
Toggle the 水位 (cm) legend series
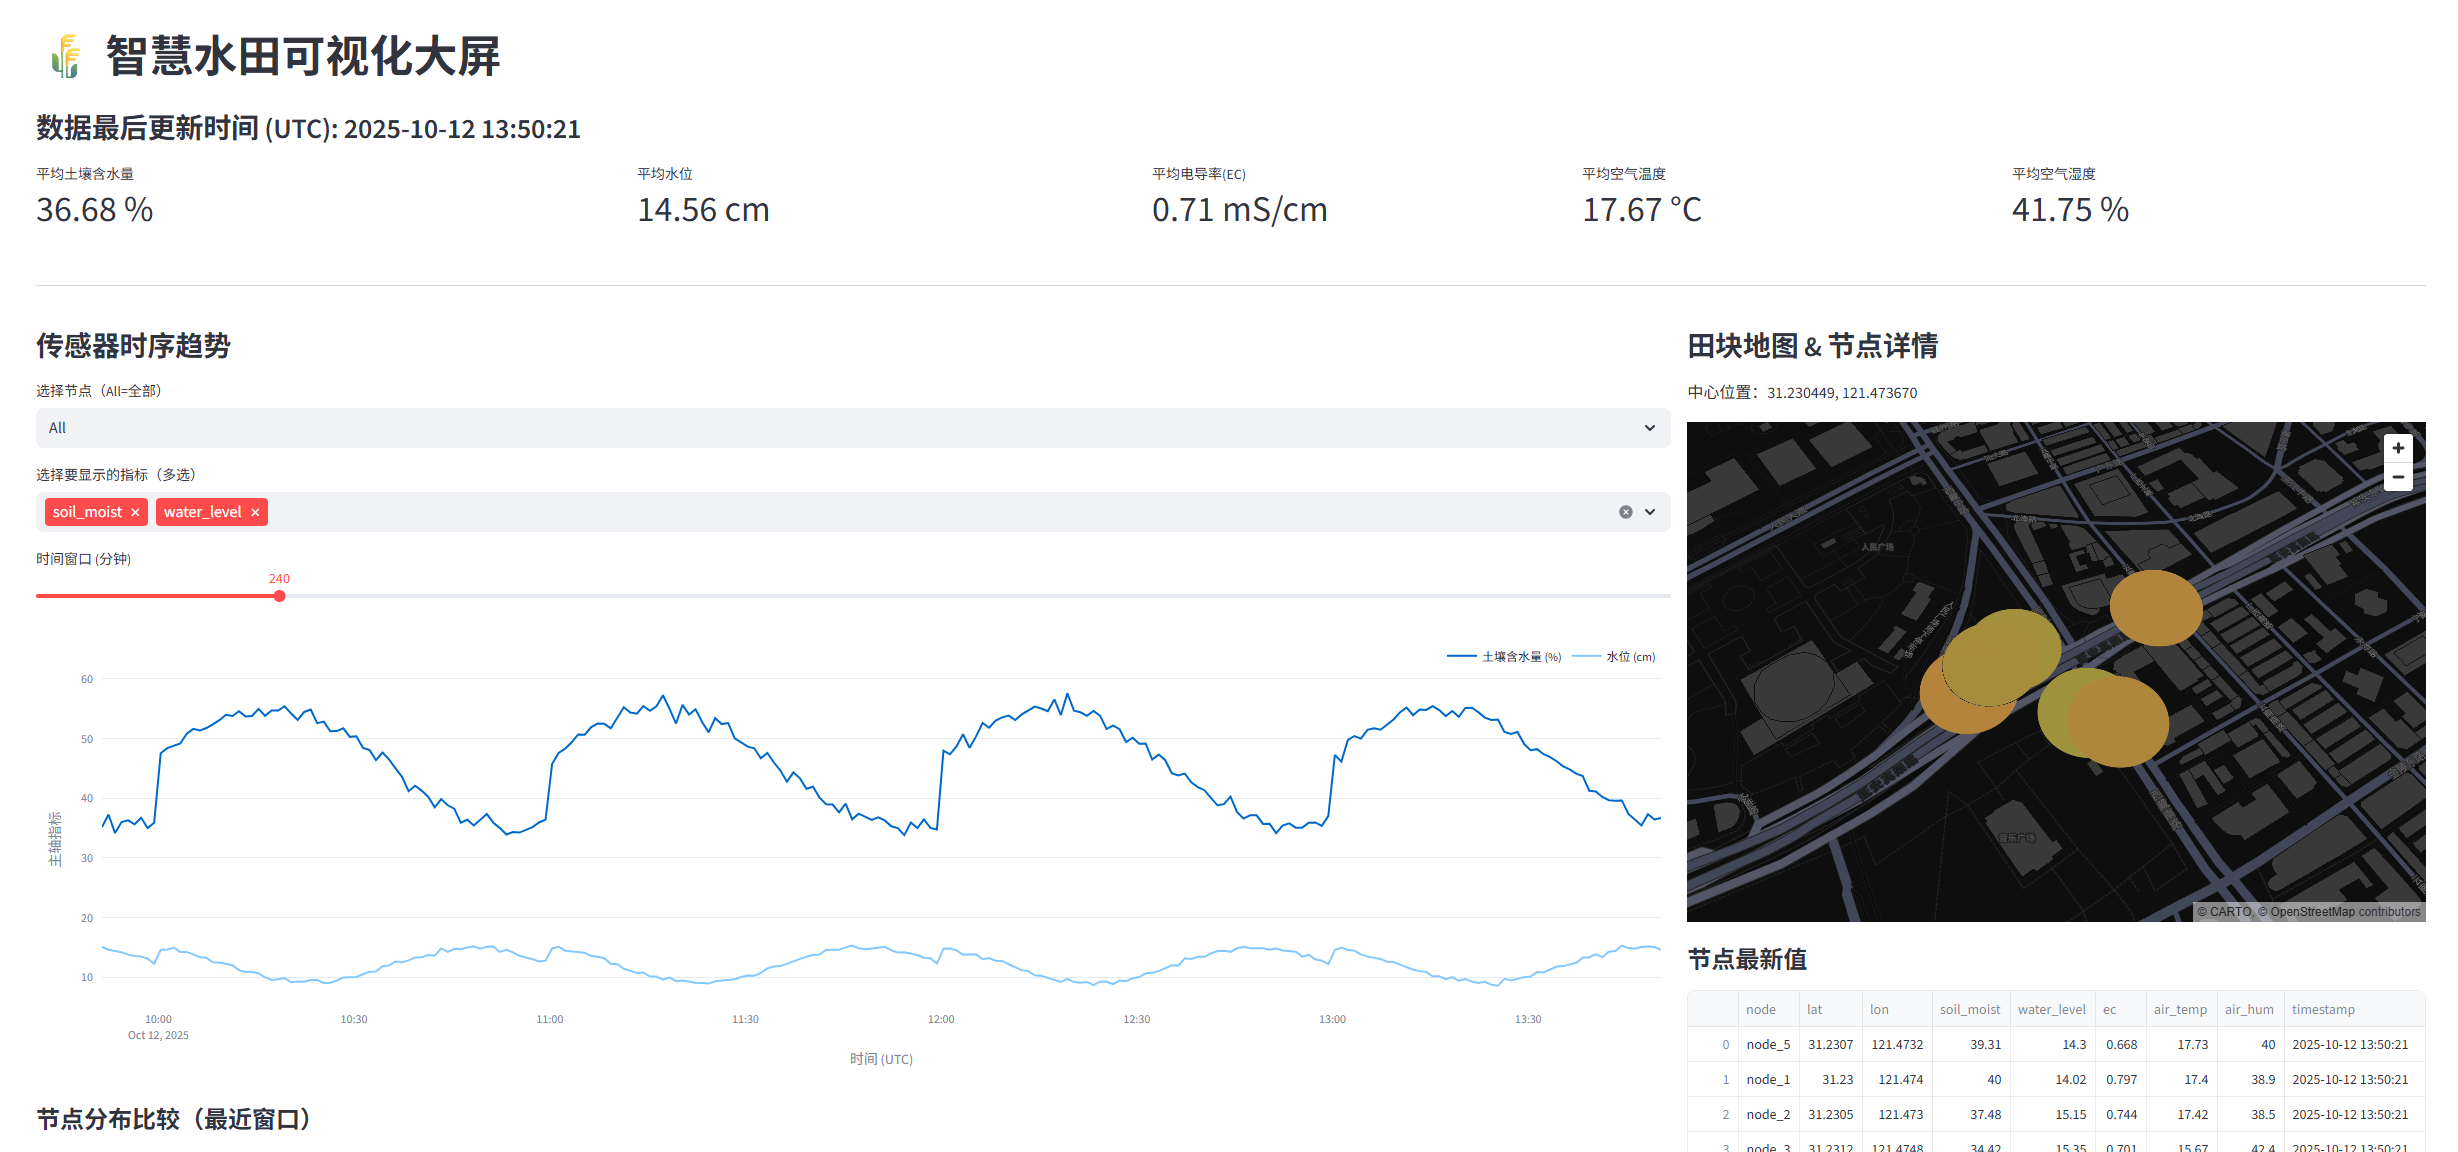(1630, 657)
